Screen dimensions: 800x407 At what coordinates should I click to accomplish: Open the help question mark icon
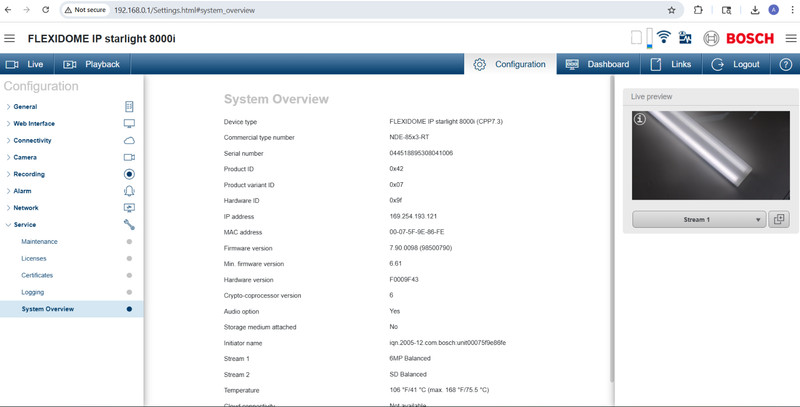(x=786, y=64)
